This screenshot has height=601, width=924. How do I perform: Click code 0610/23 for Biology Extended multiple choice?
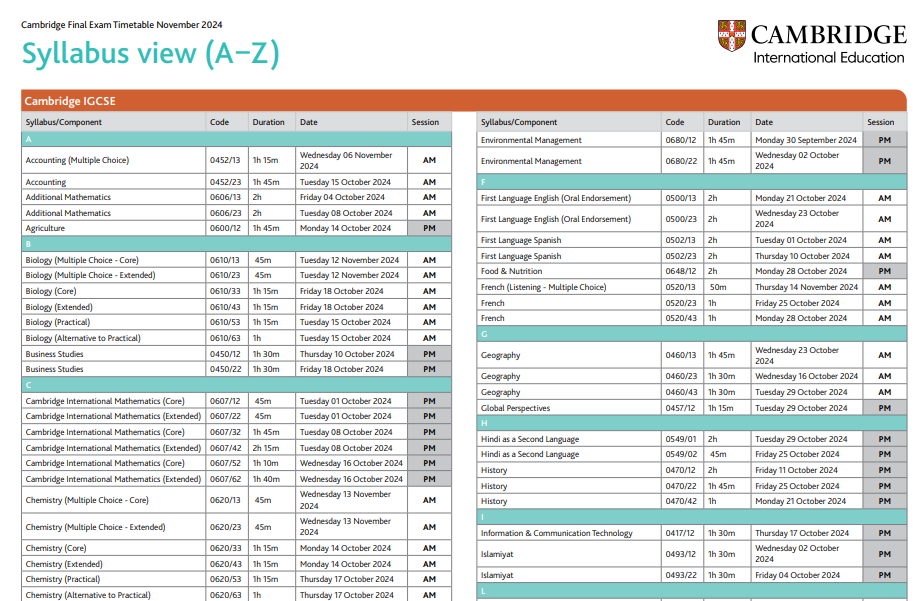click(225, 275)
